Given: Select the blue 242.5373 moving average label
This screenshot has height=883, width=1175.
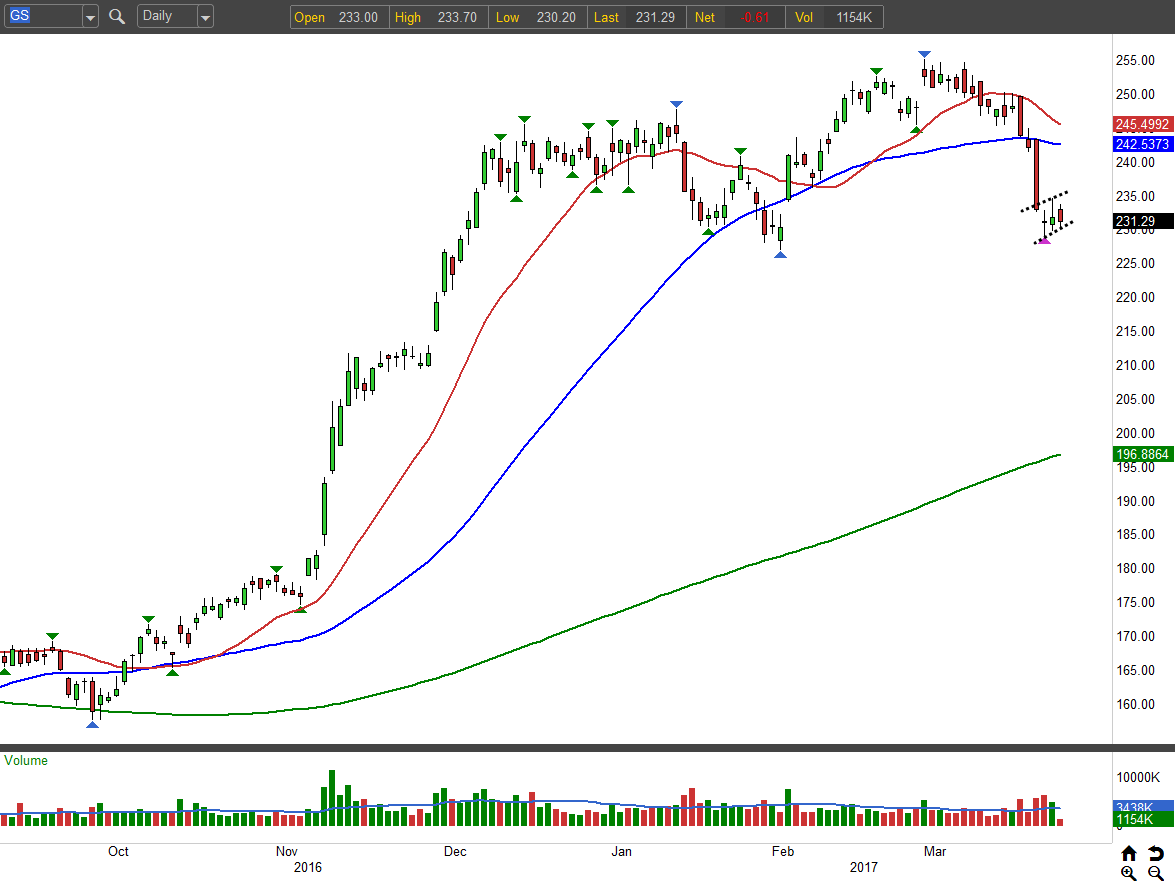Looking at the screenshot, I should tap(1142, 144).
